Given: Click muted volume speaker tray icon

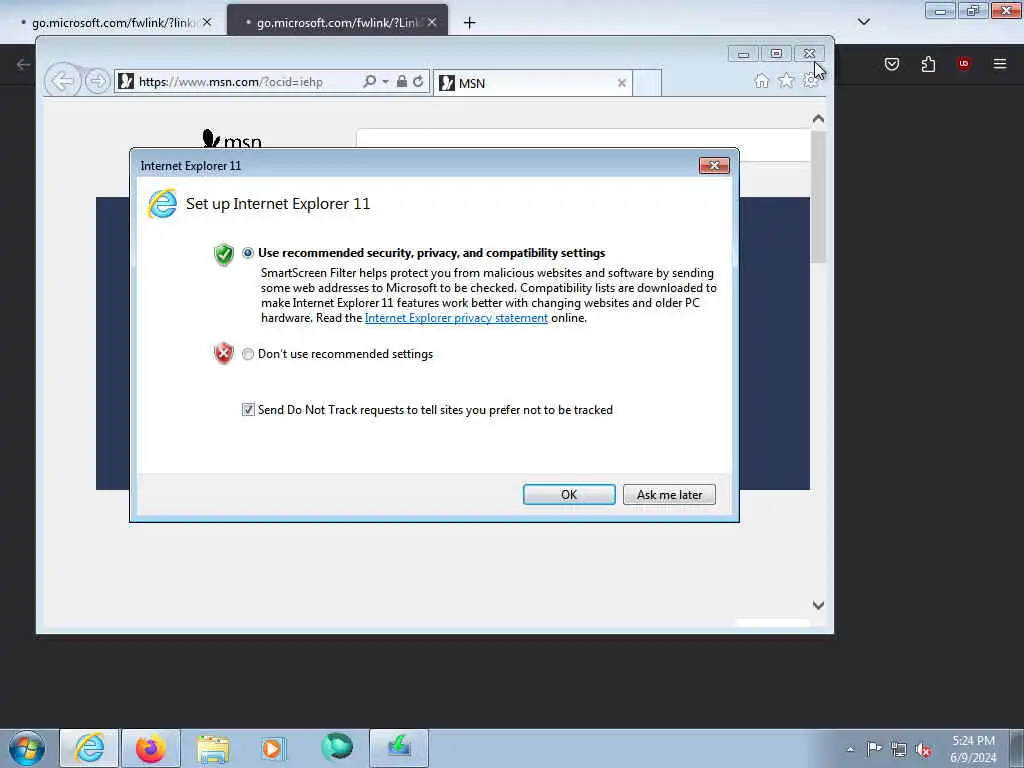Looking at the screenshot, I should (x=923, y=750).
